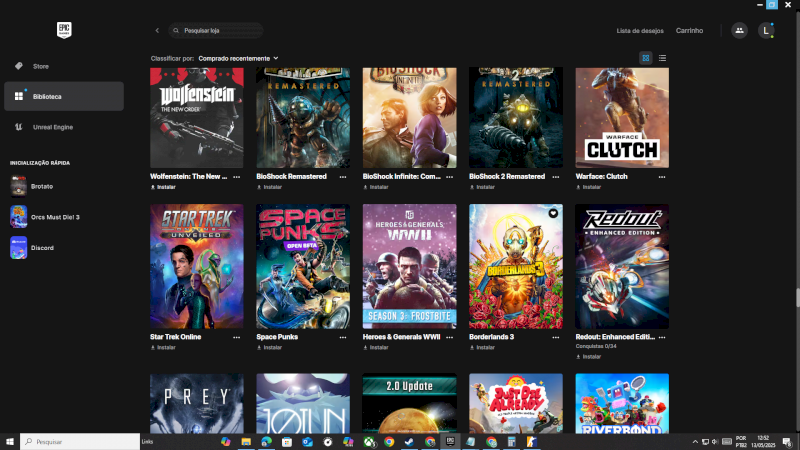Switch library to list view

(662, 58)
